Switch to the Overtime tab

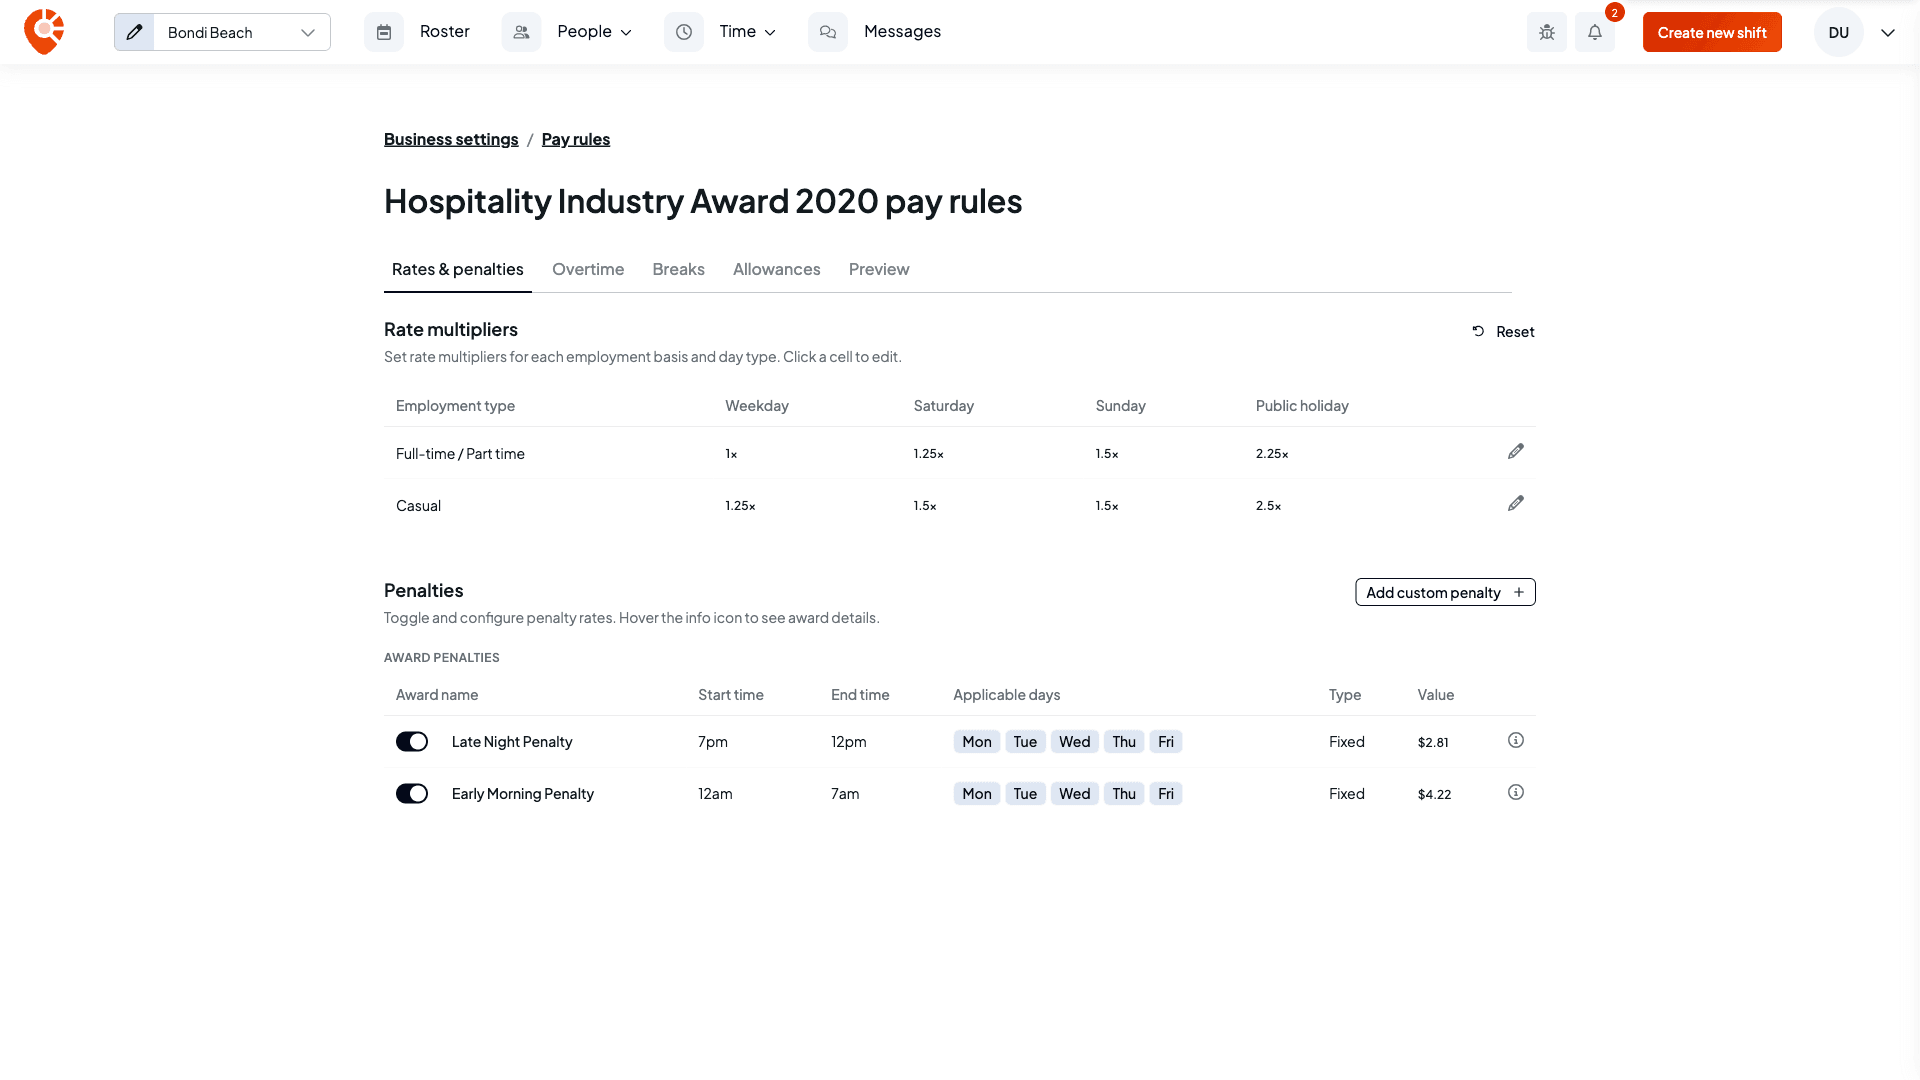coord(588,269)
